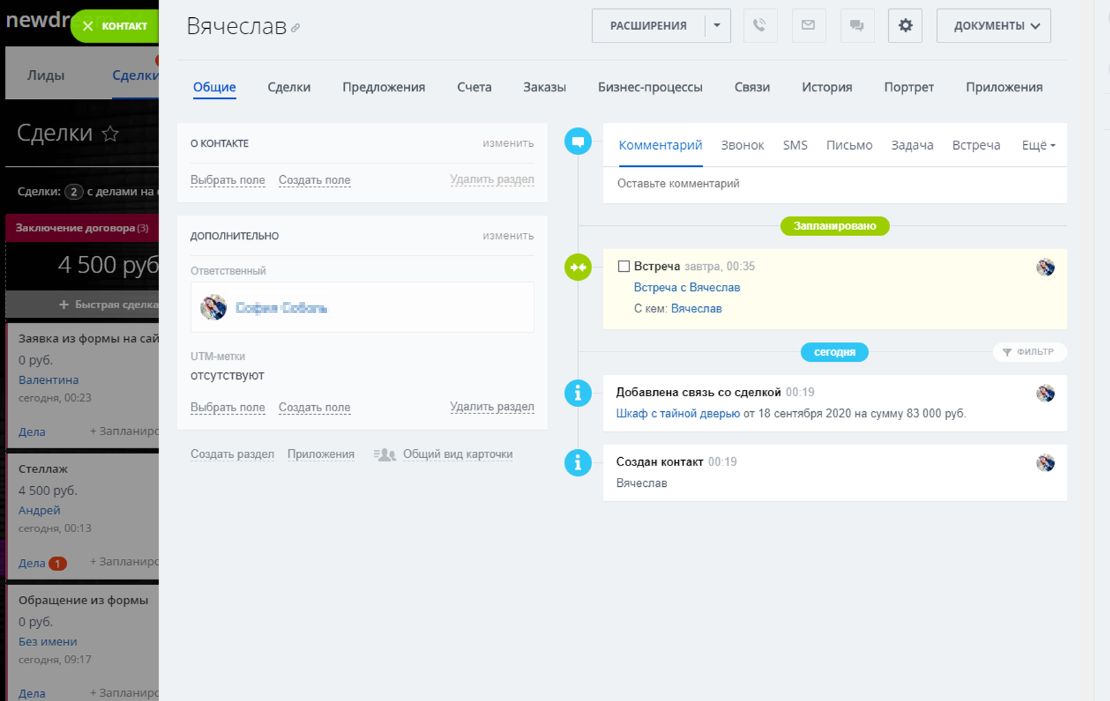Click the link icon next to Вячеслав
Viewport: 1110px width, 701px height.
coord(295,29)
